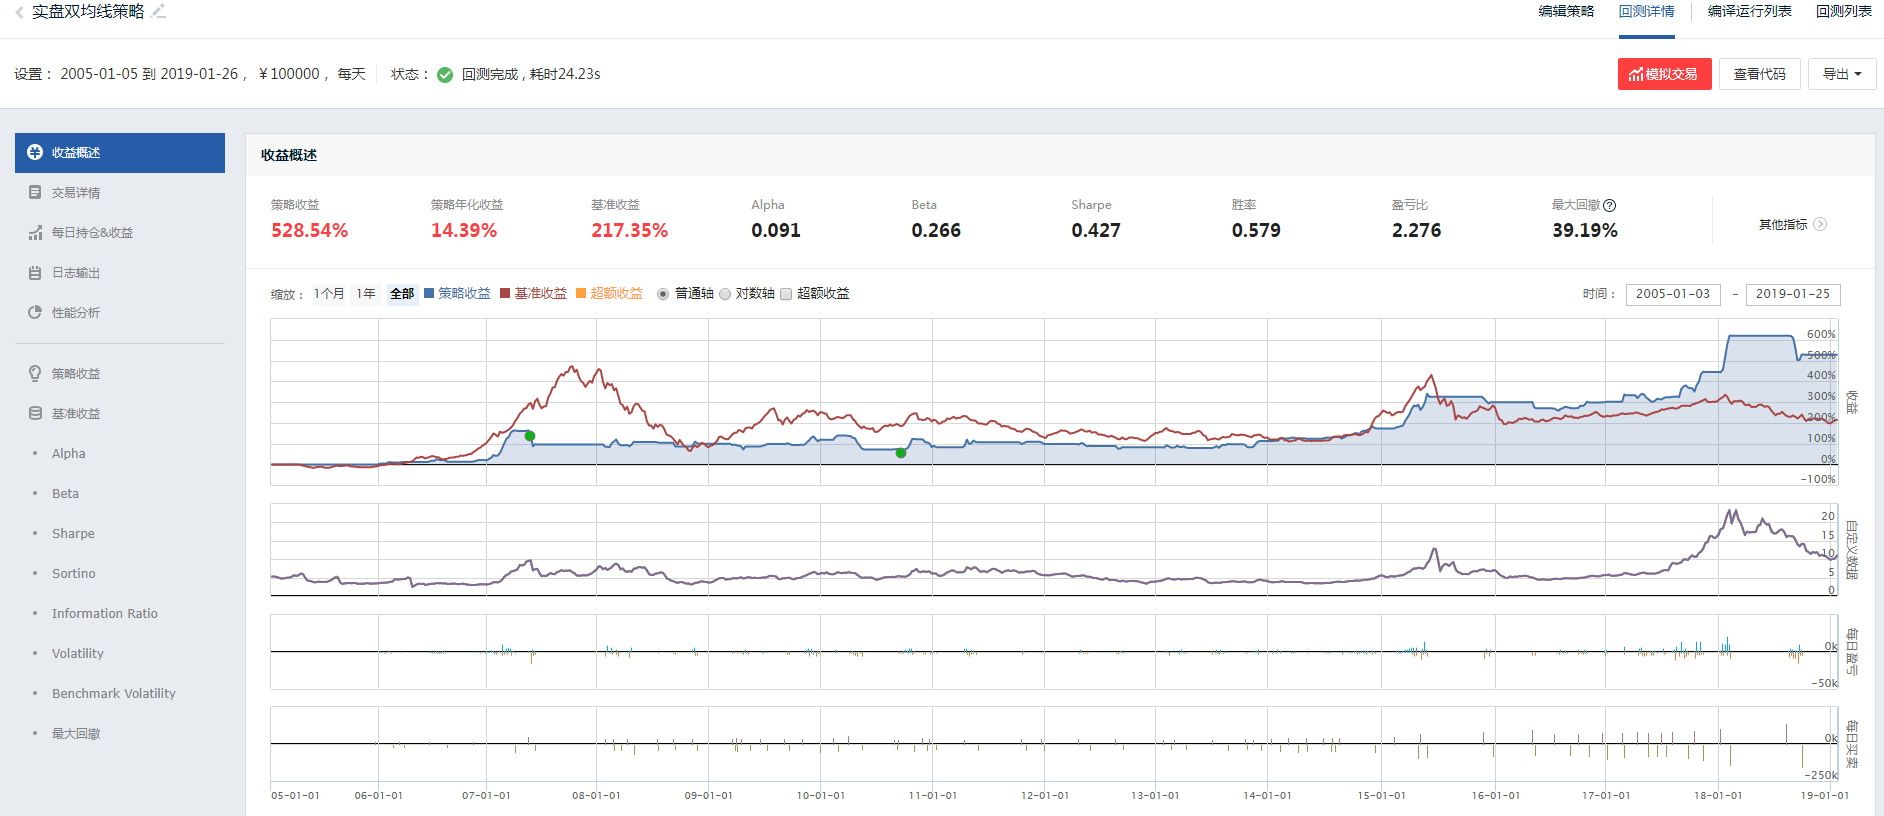
Task: Click the 基准收益 database icon
Action: (x=35, y=413)
